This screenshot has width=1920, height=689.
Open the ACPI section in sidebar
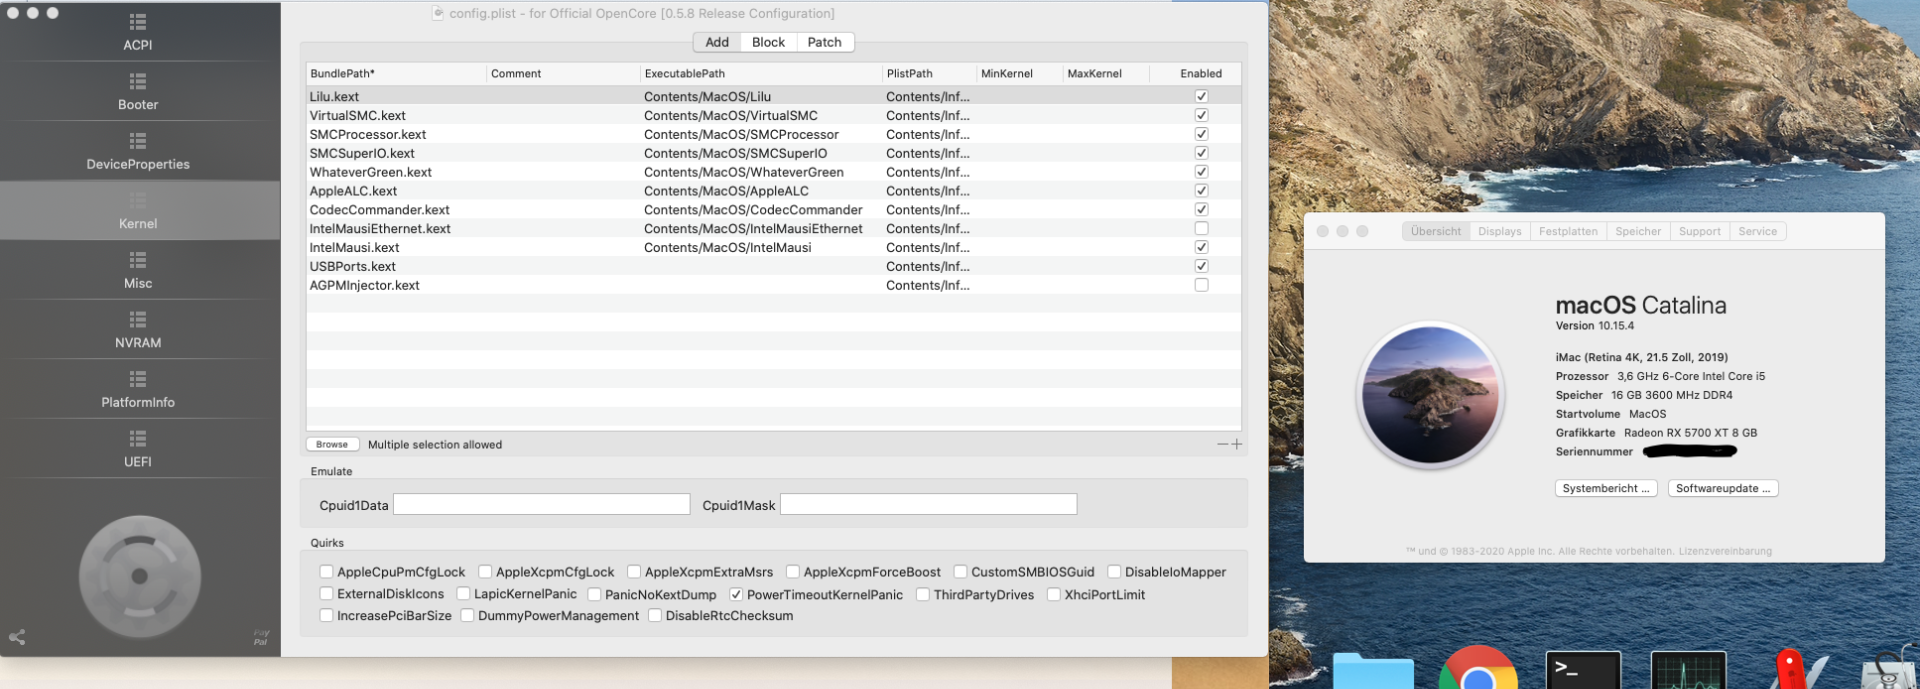coord(138,32)
